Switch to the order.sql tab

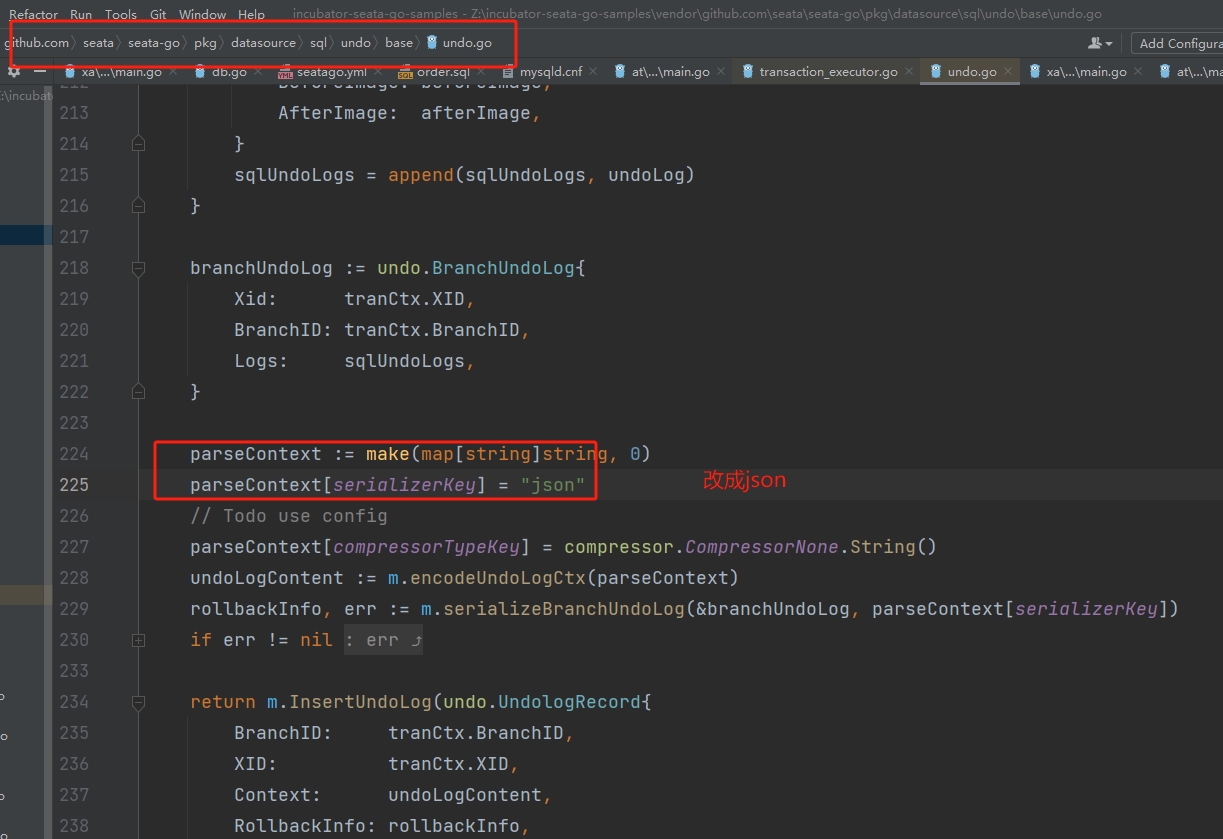point(442,72)
